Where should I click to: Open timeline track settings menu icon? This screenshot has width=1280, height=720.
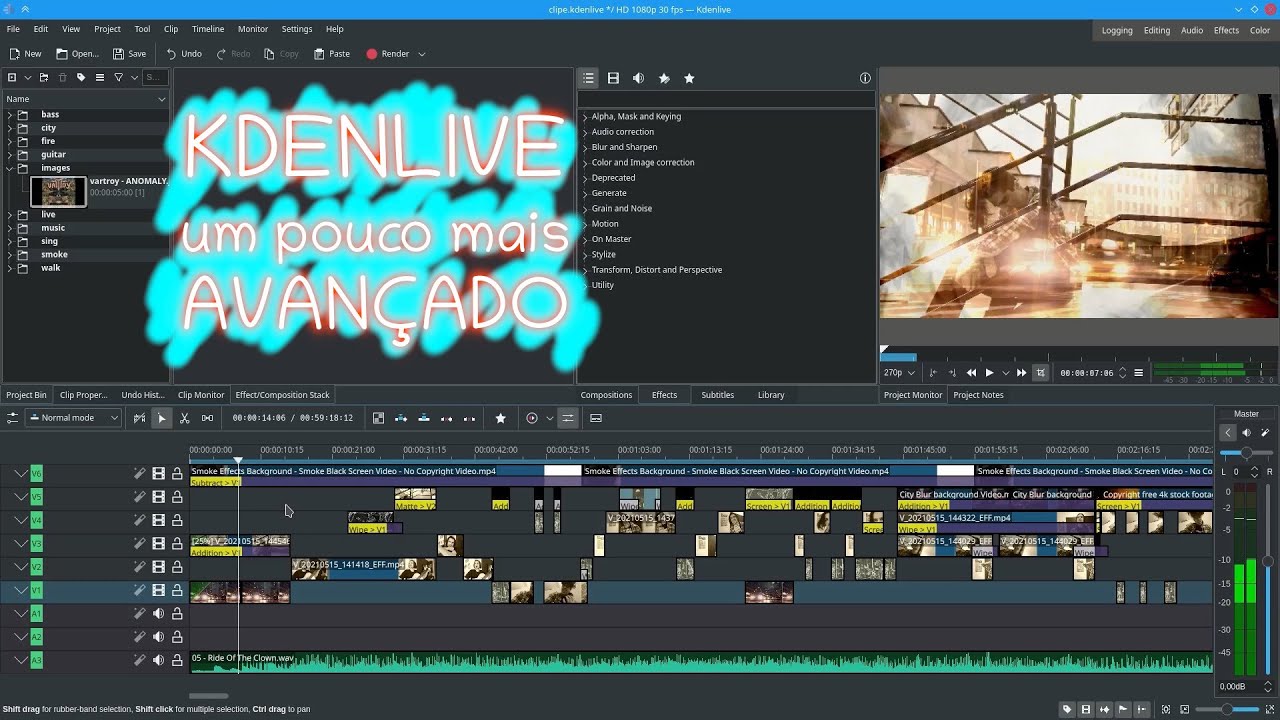coord(12,418)
